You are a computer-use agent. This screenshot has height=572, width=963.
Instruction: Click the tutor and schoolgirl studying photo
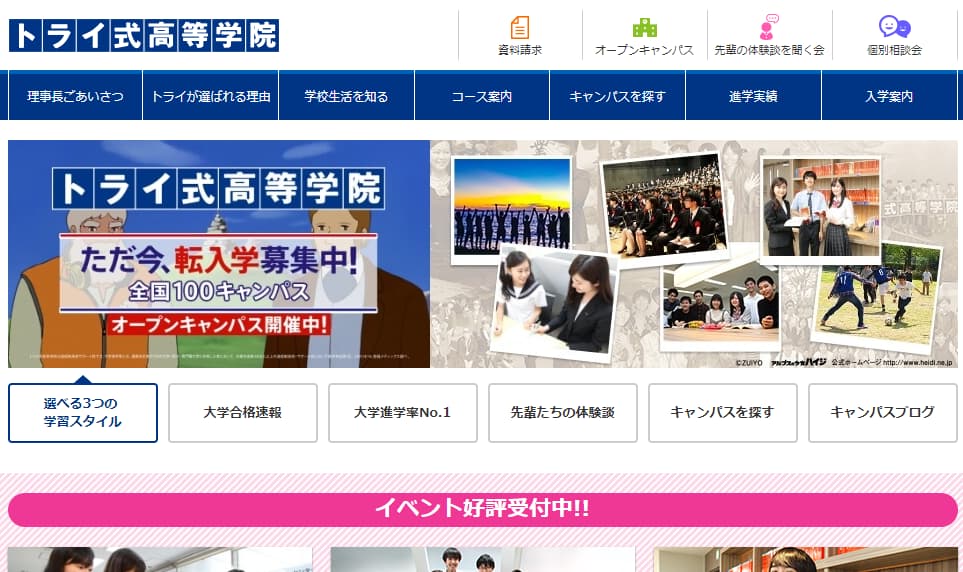pyautogui.click(x=555, y=304)
